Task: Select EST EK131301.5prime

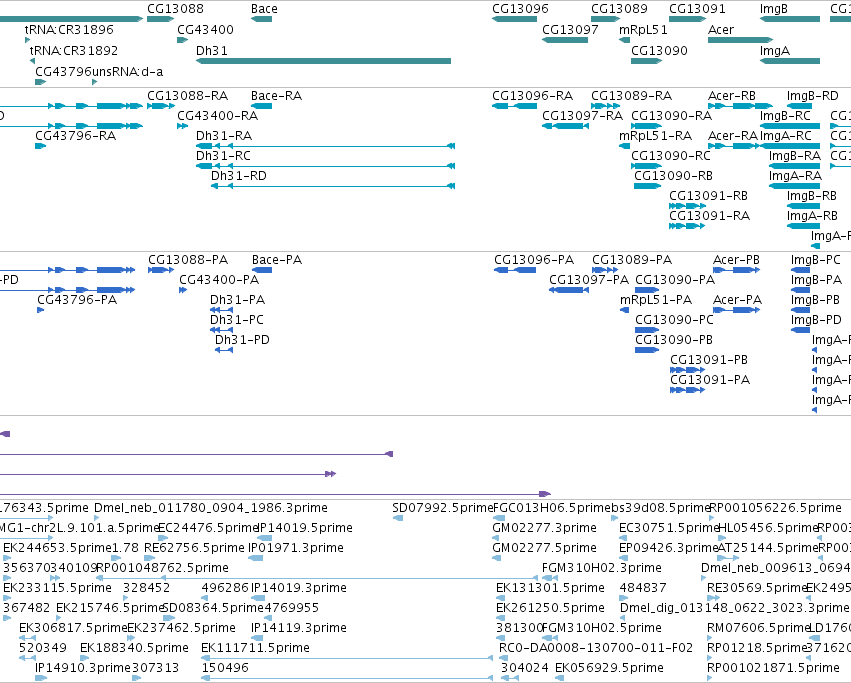Action: click(550, 589)
